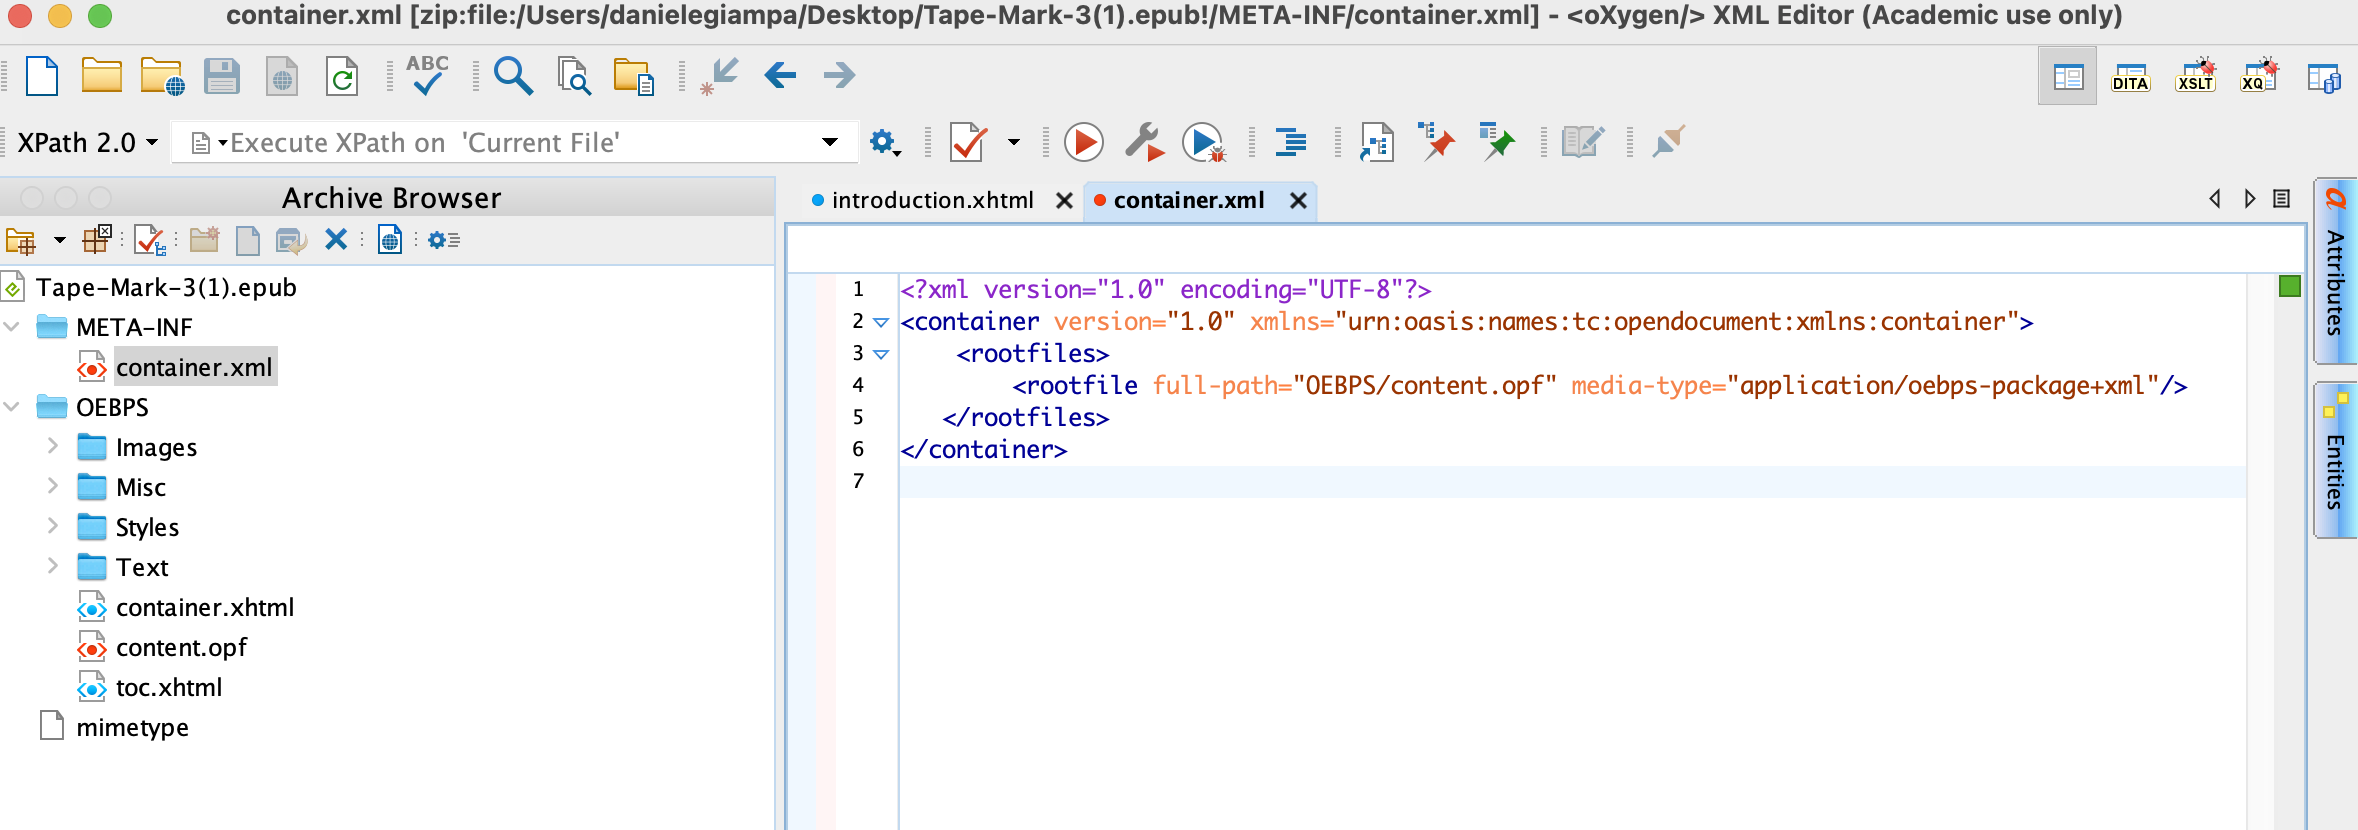Click the globe document icon in Archive Browser
The image size is (2358, 830).
390,240
